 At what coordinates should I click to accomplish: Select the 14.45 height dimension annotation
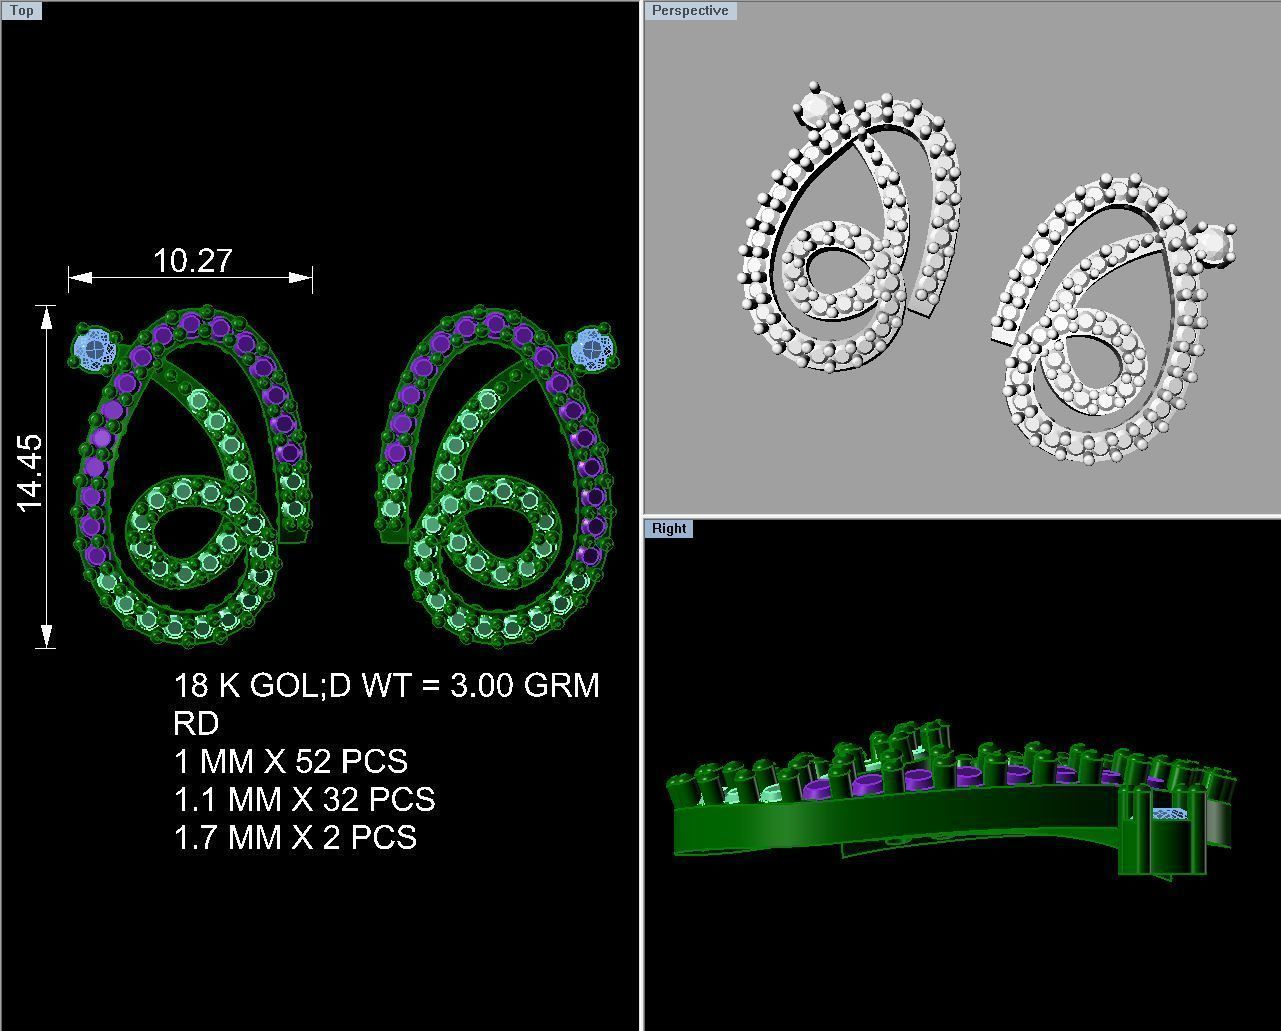tap(27, 470)
